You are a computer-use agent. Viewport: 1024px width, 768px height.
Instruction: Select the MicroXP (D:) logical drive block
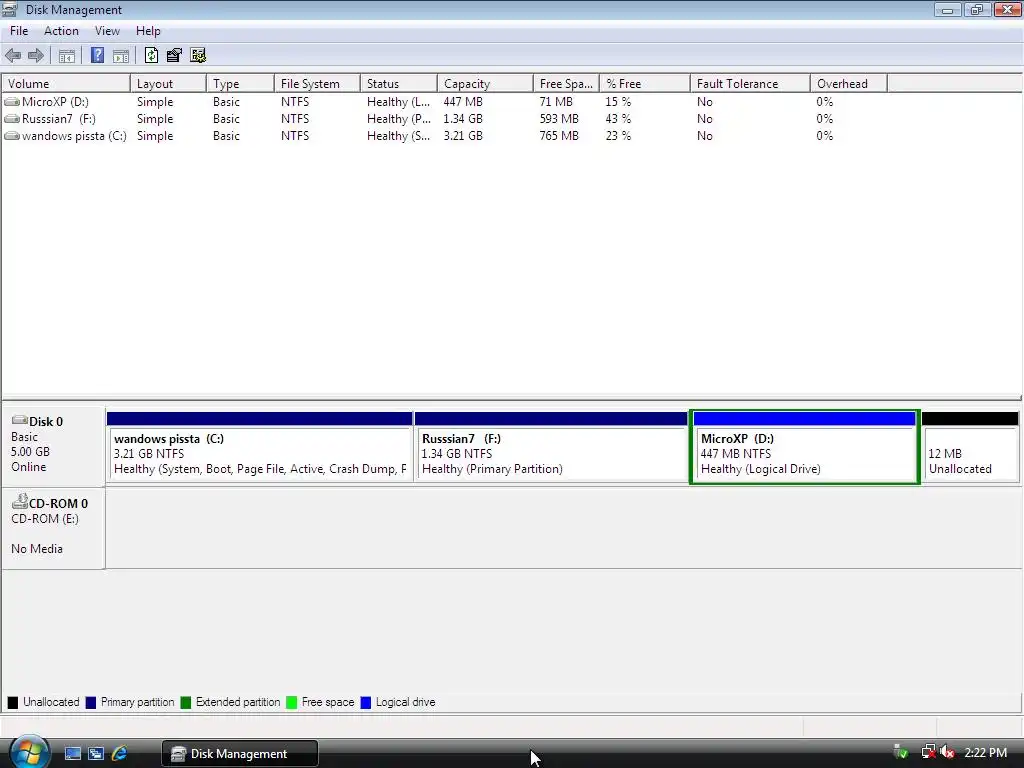point(805,447)
